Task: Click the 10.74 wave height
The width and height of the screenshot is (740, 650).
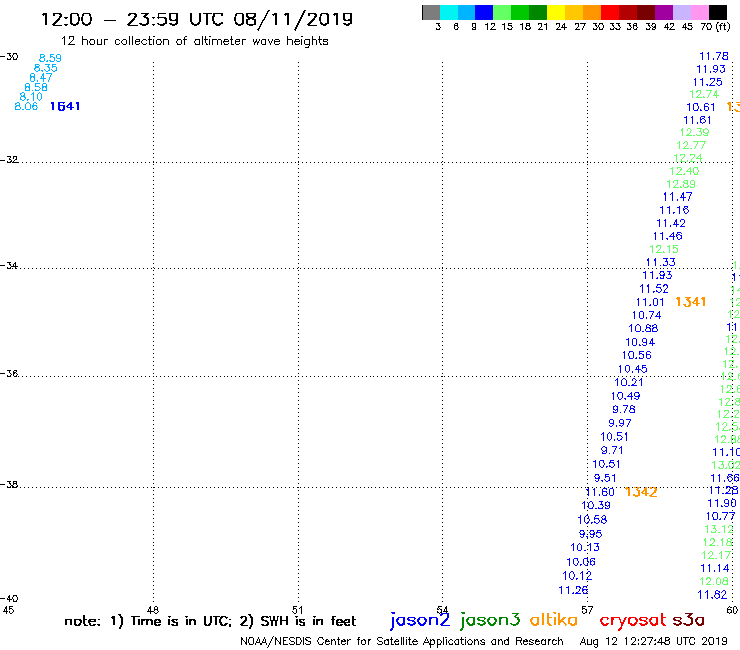Action: tap(647, 315)
